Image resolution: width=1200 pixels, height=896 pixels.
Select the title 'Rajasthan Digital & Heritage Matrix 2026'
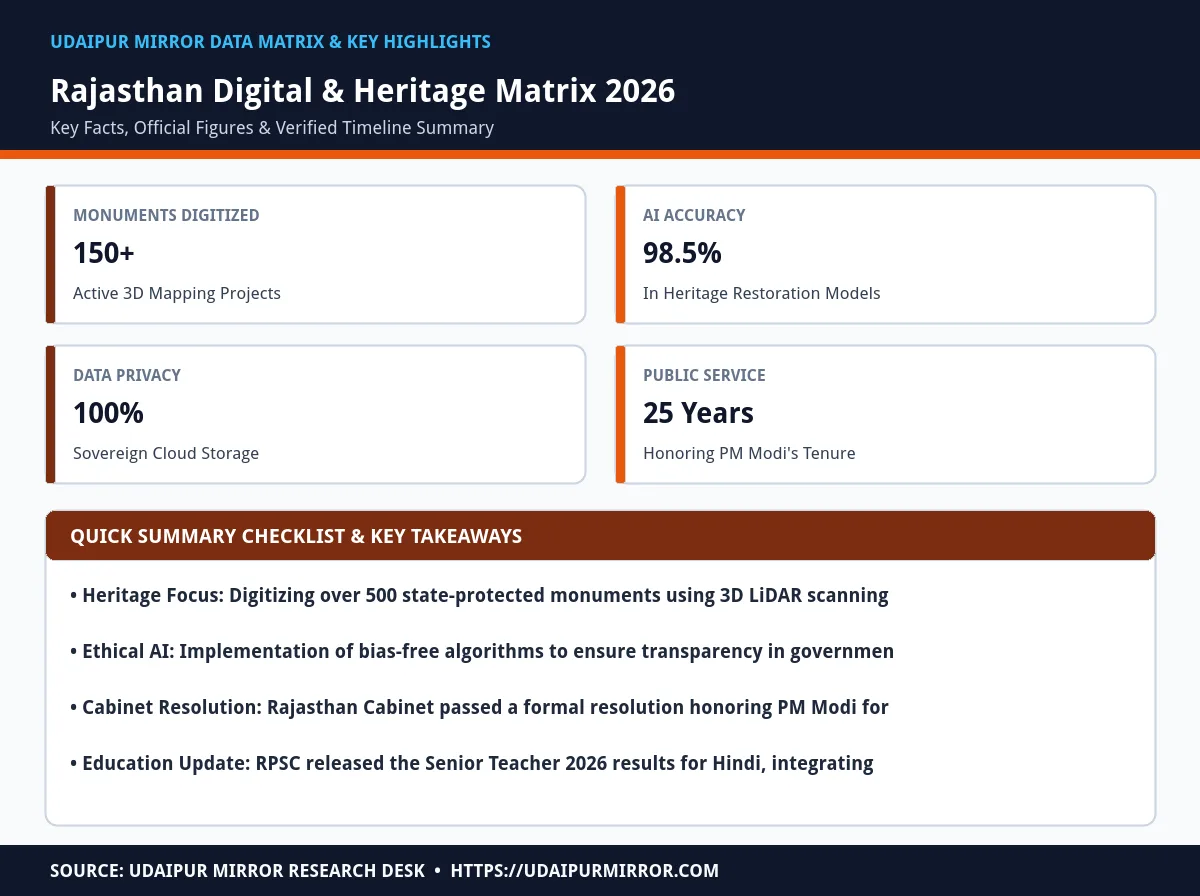pyautogui.click(x=363, y=91)
